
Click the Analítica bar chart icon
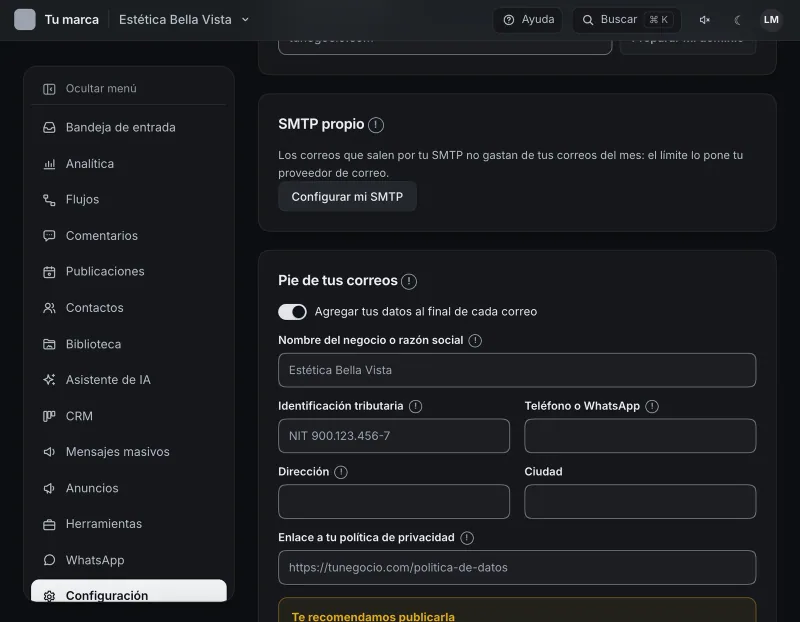tap(49, 164)
